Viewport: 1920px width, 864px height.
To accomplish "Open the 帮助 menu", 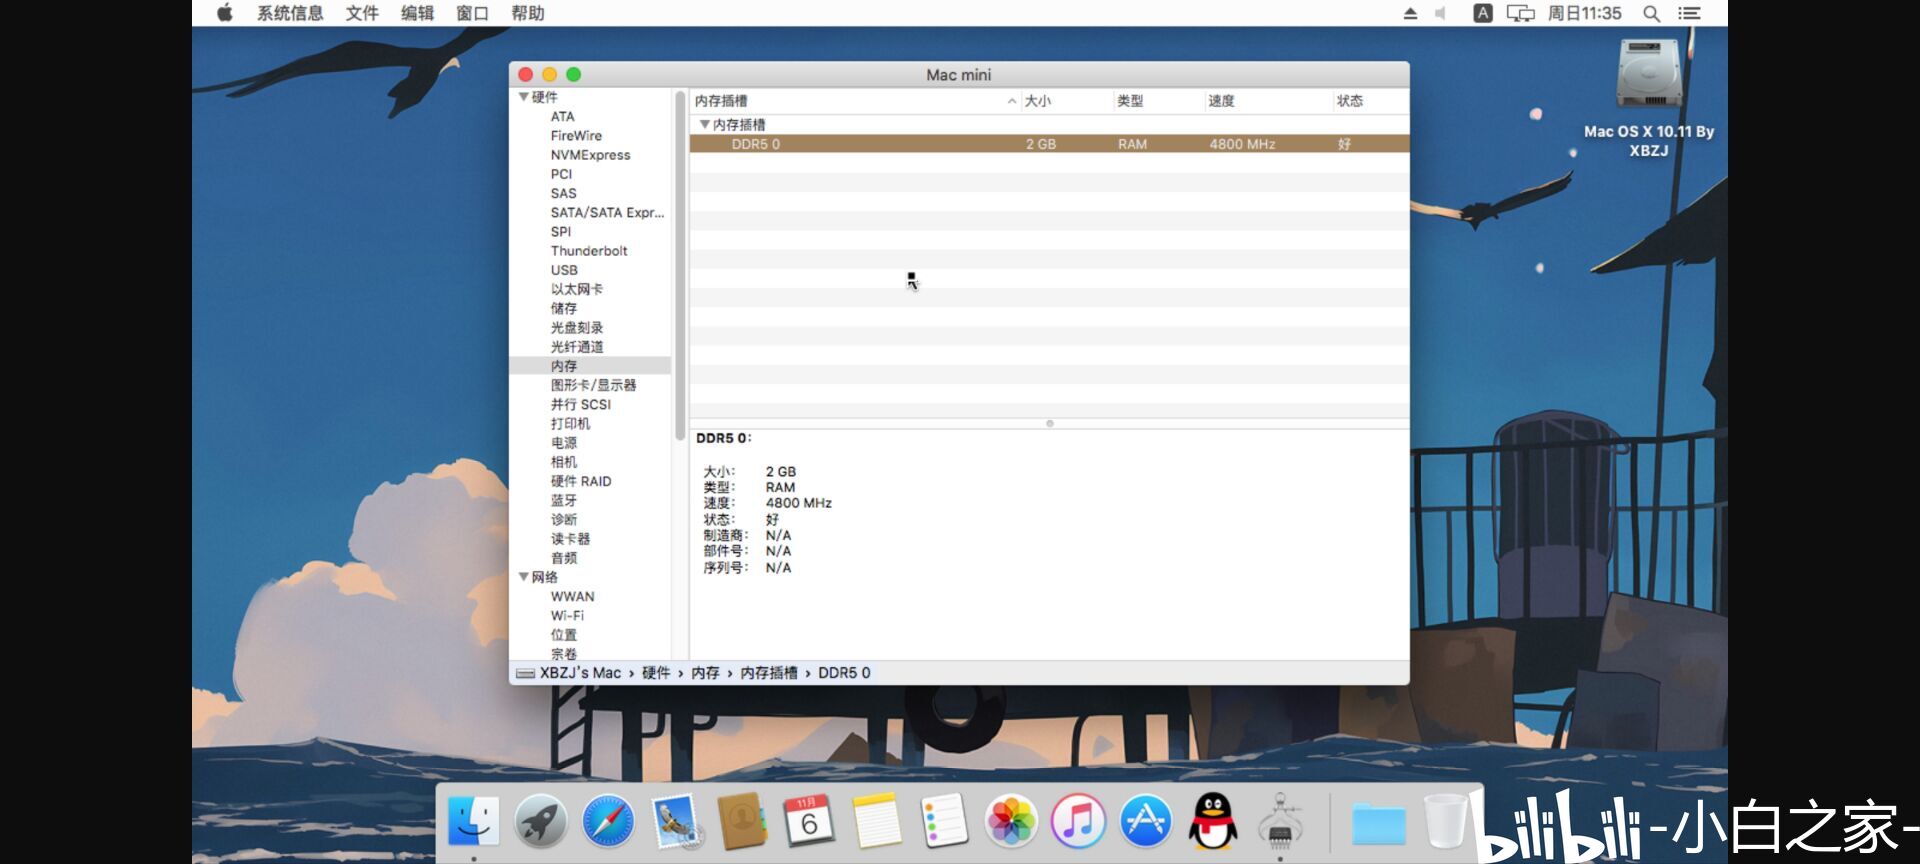I will tap(527, 13).
